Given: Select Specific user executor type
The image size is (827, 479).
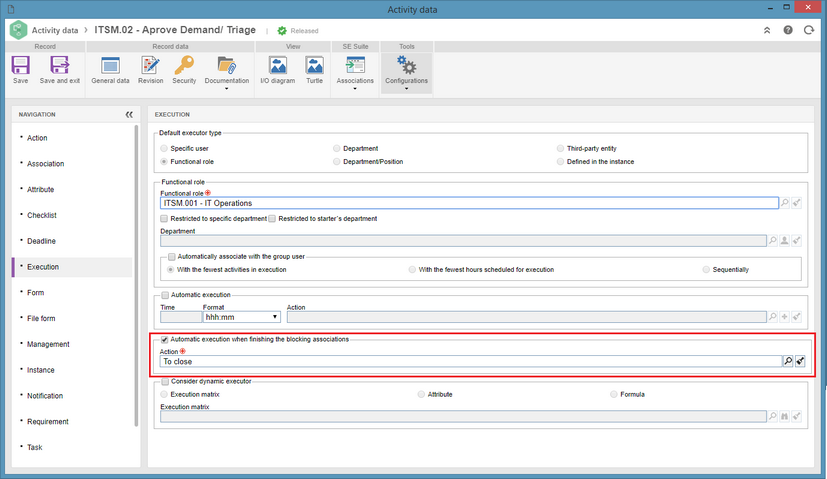Looking at the screenshot, I should click(164, 148).
